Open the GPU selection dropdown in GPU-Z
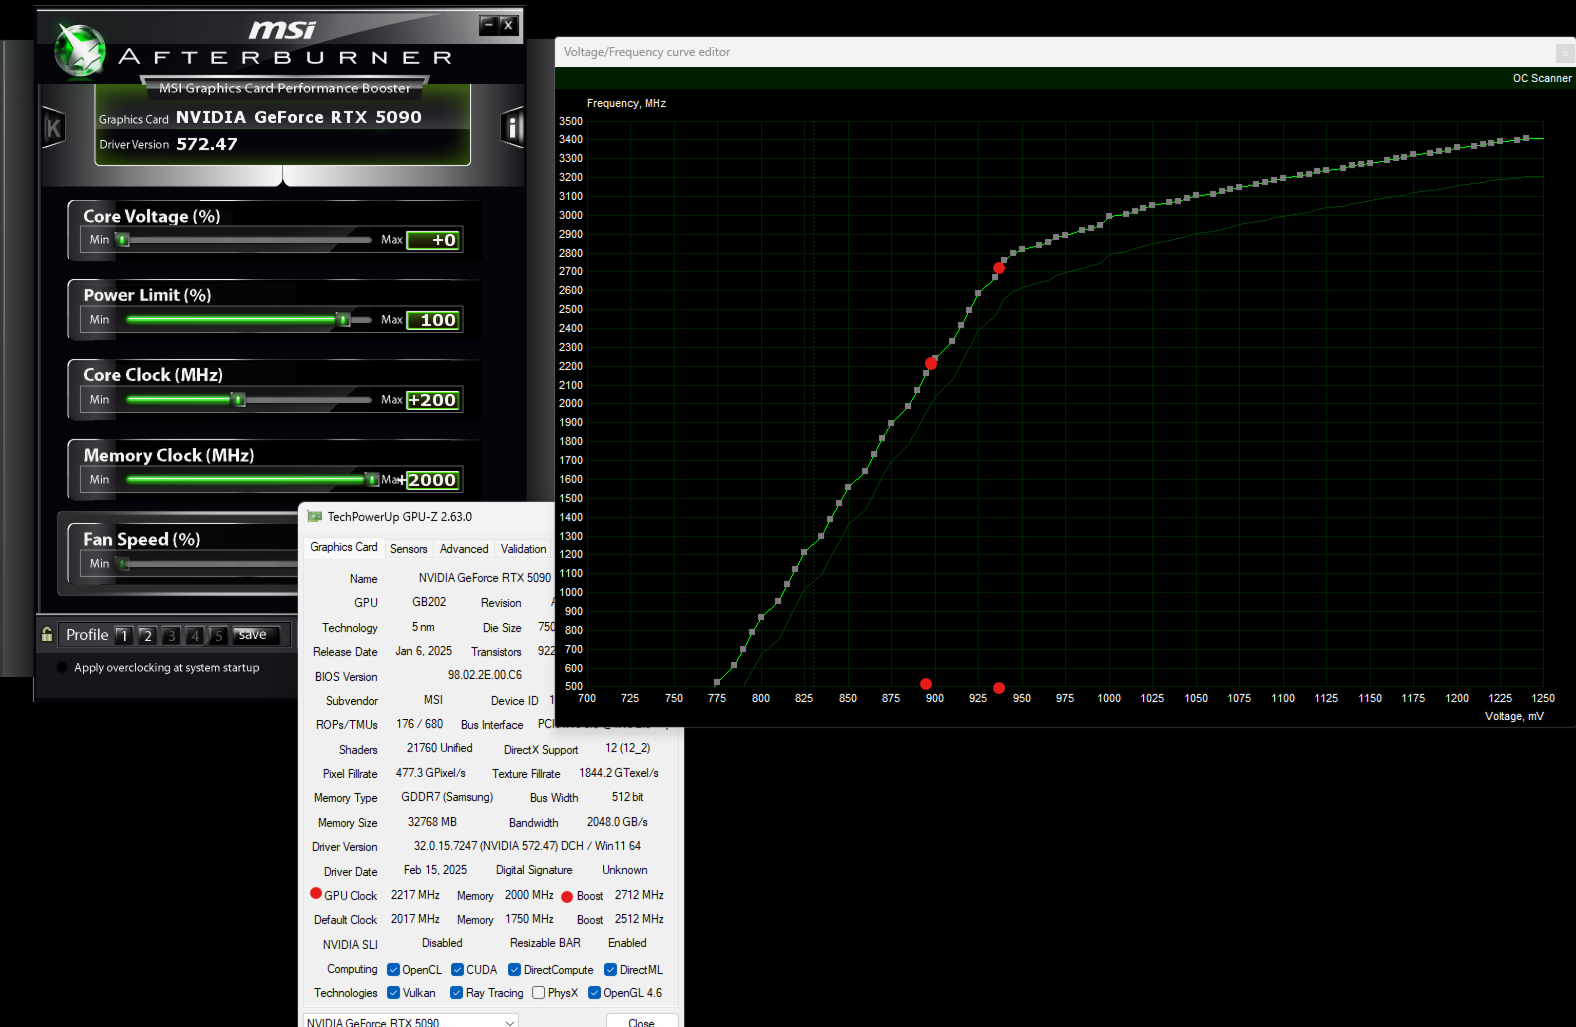Viewport: 1576px width, 1027px height. tap(411, 1021)
